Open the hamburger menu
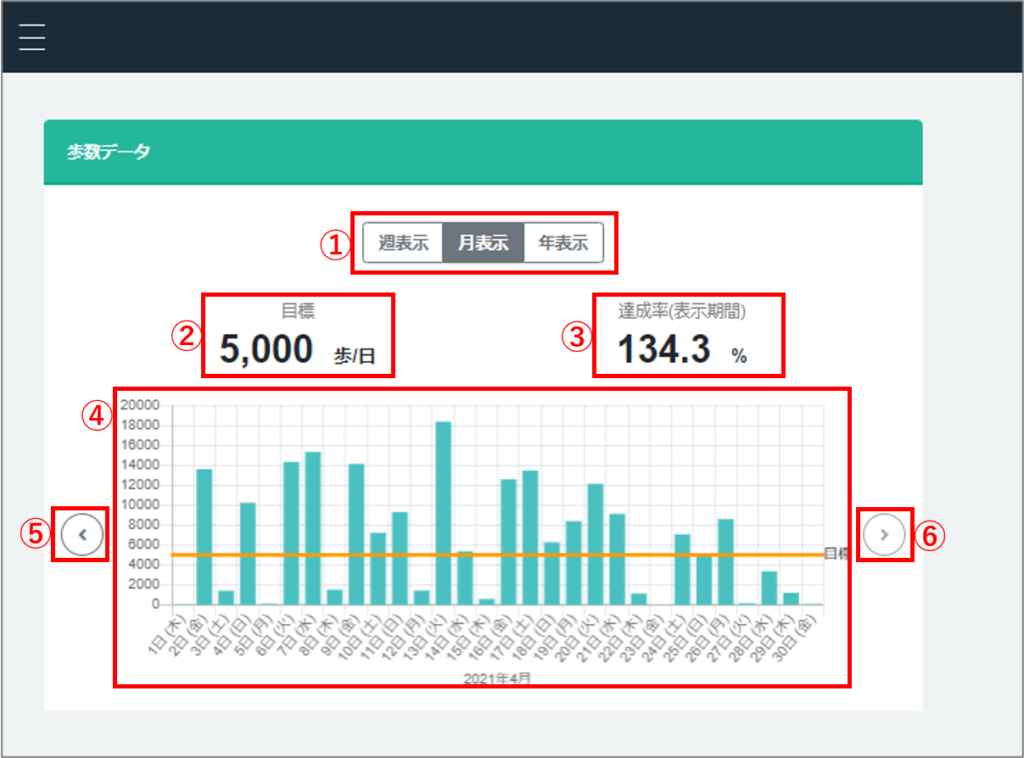1024x758 pixels. (32, 36)
